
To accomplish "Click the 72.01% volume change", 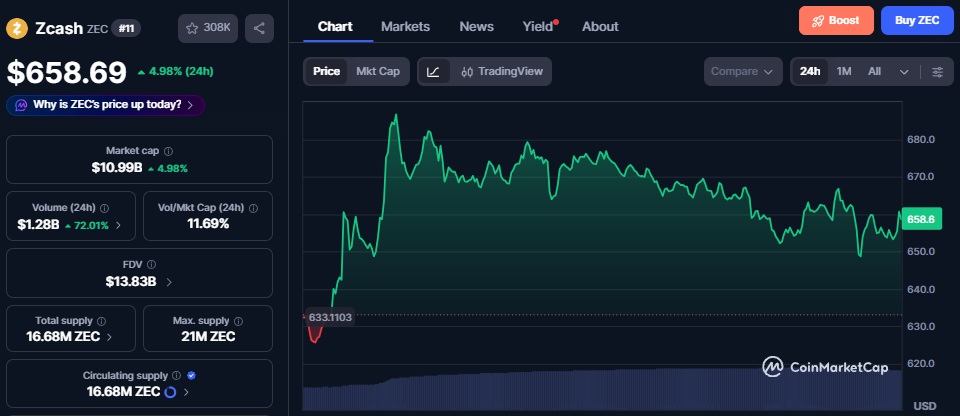I will (x=87, y=225).
